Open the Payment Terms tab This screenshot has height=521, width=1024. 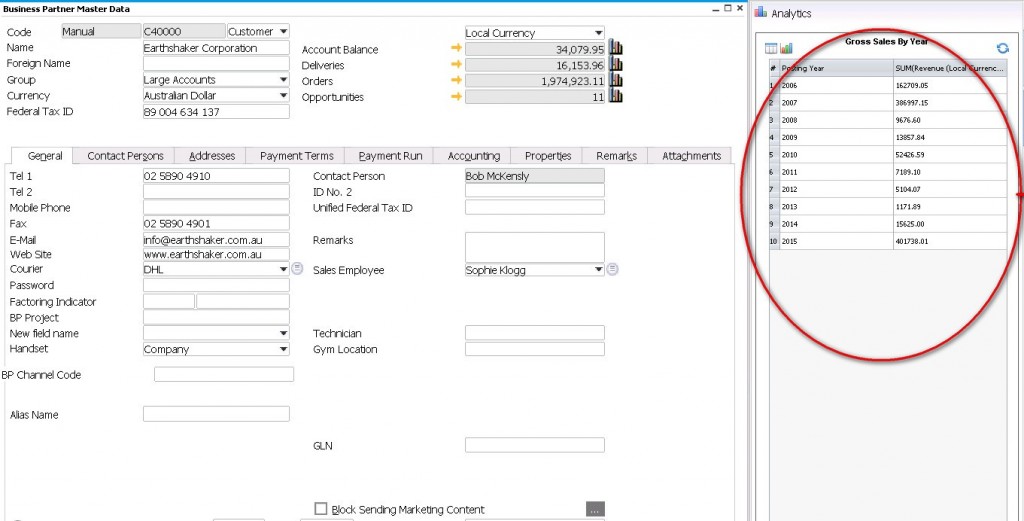[296, 156]
